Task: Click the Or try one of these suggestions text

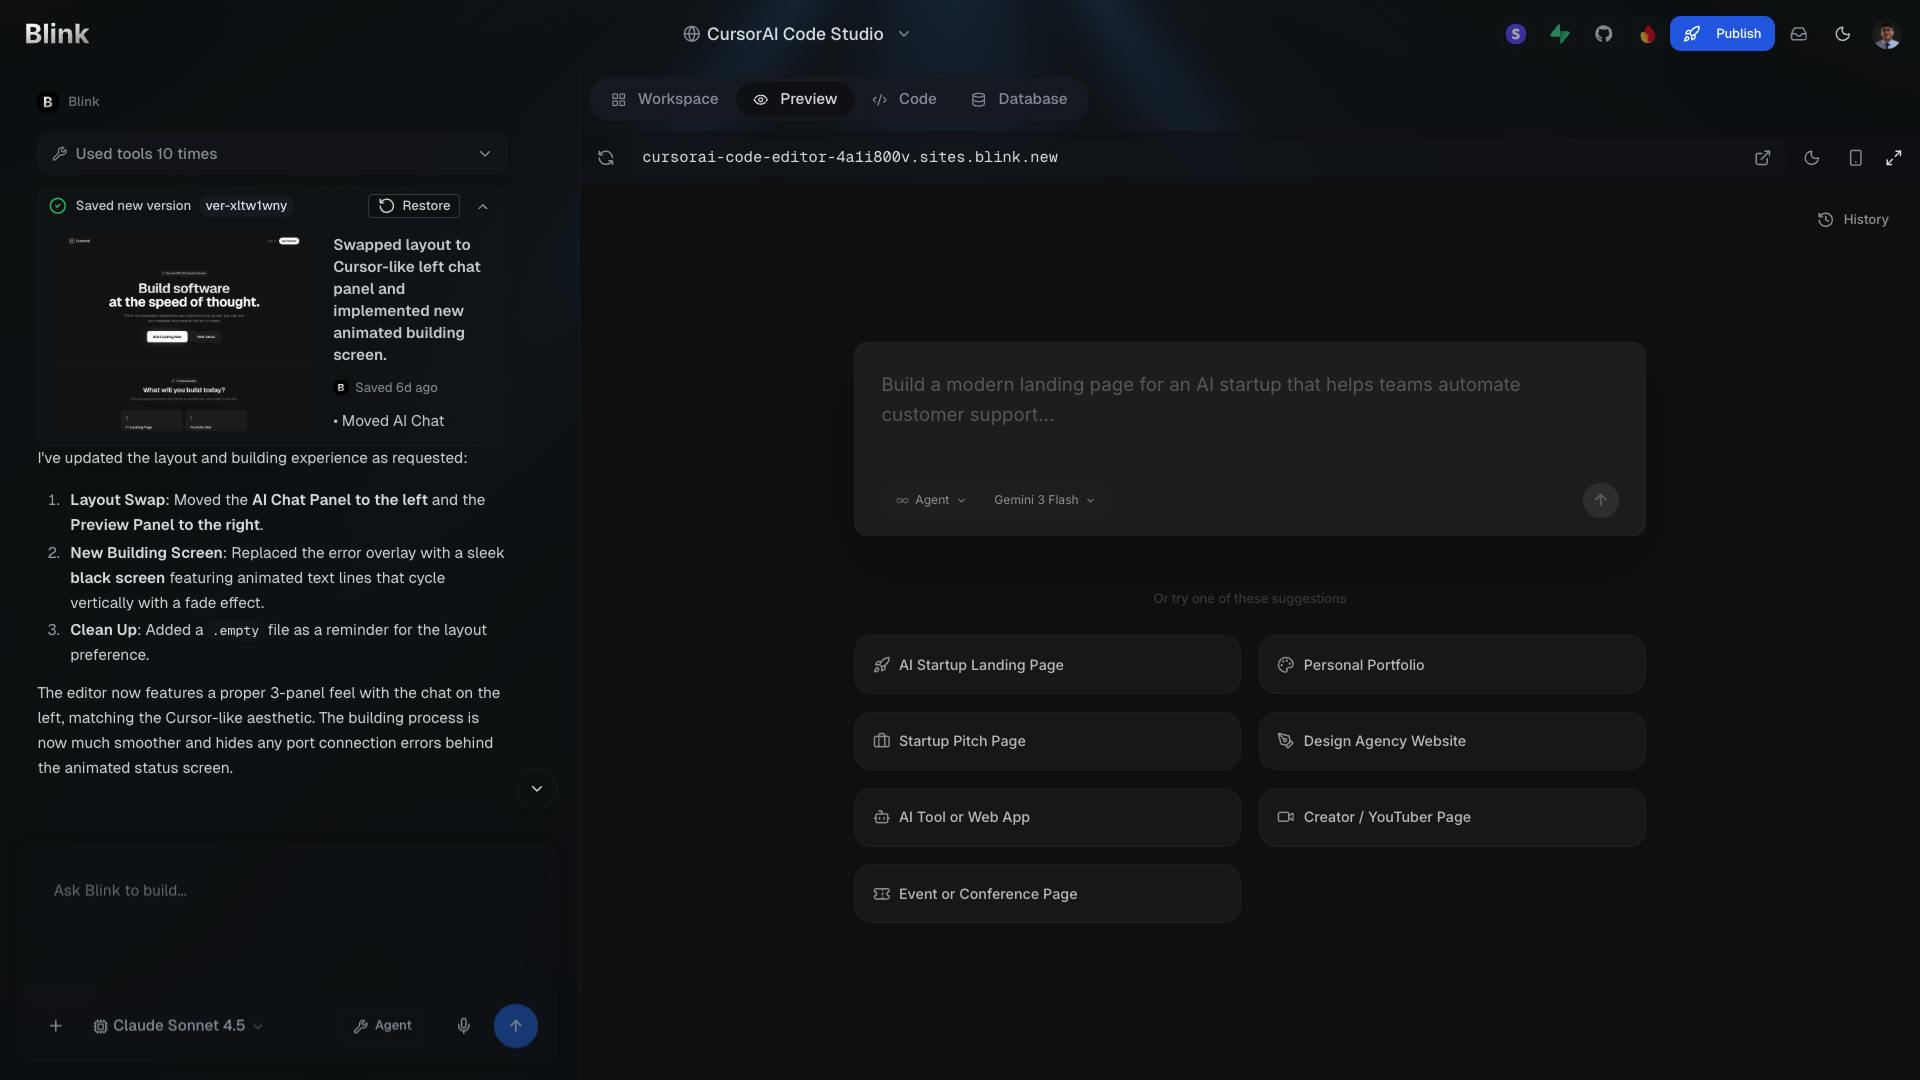Action: [1250, 599]
